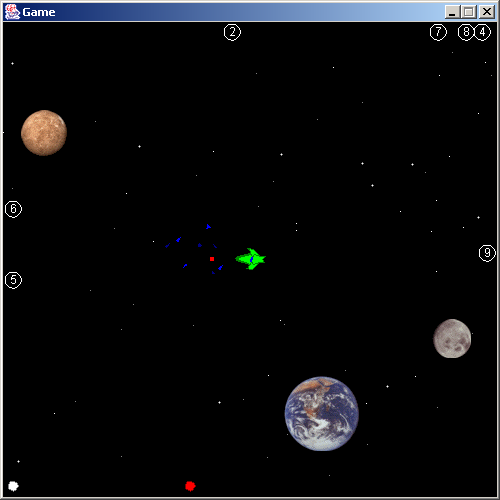Click the circled number 9 marker
This screenshot has height=500, width=500.
487,253
